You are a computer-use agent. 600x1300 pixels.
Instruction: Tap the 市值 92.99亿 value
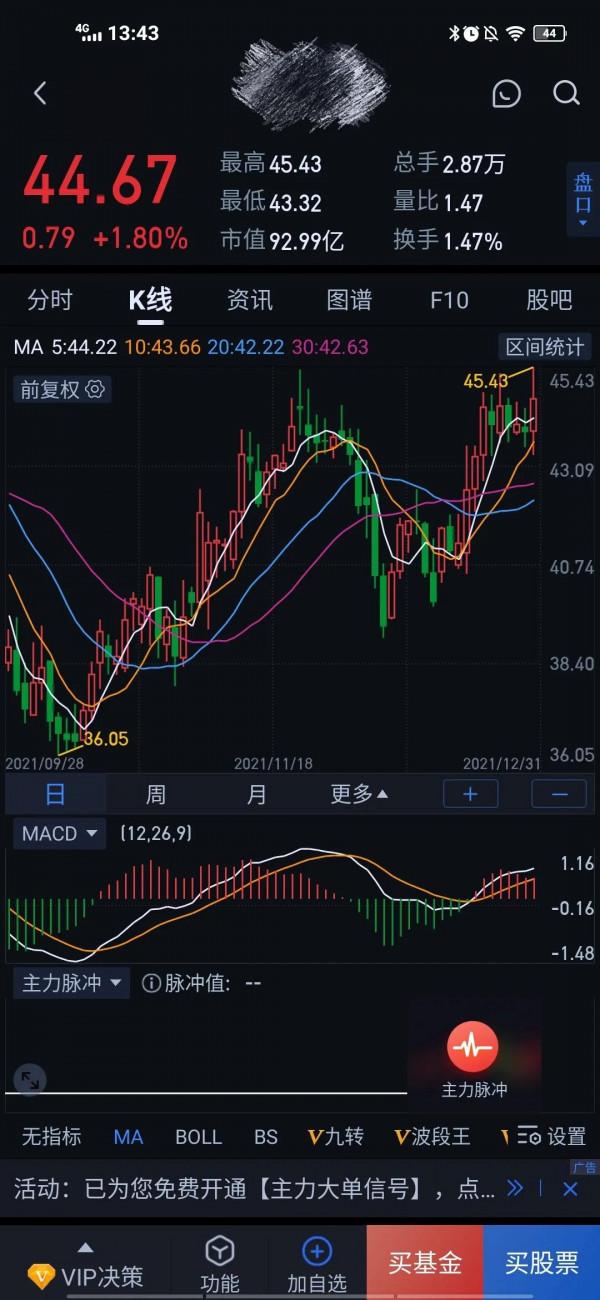point(282,241)
